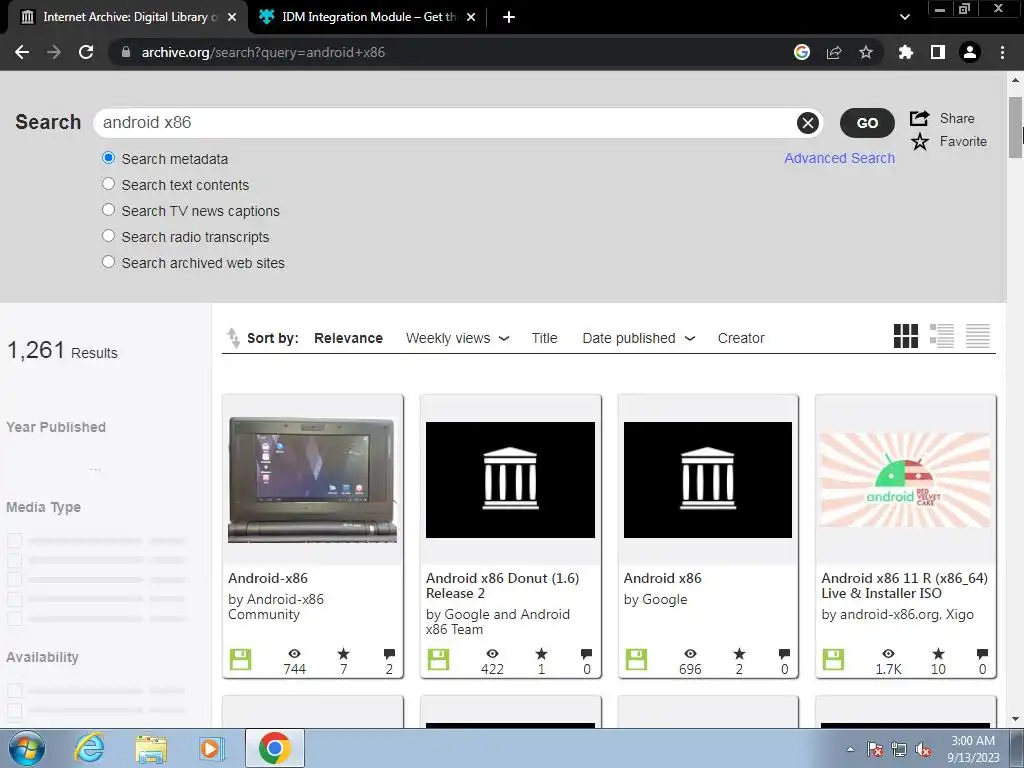Click the GO search button
The image size is (1024, 768).
(867, 123)
